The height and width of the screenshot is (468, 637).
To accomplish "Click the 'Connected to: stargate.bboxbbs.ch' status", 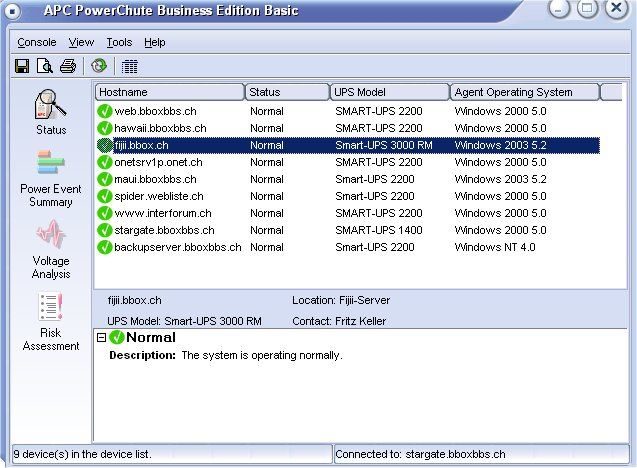I will pos(420,454).
